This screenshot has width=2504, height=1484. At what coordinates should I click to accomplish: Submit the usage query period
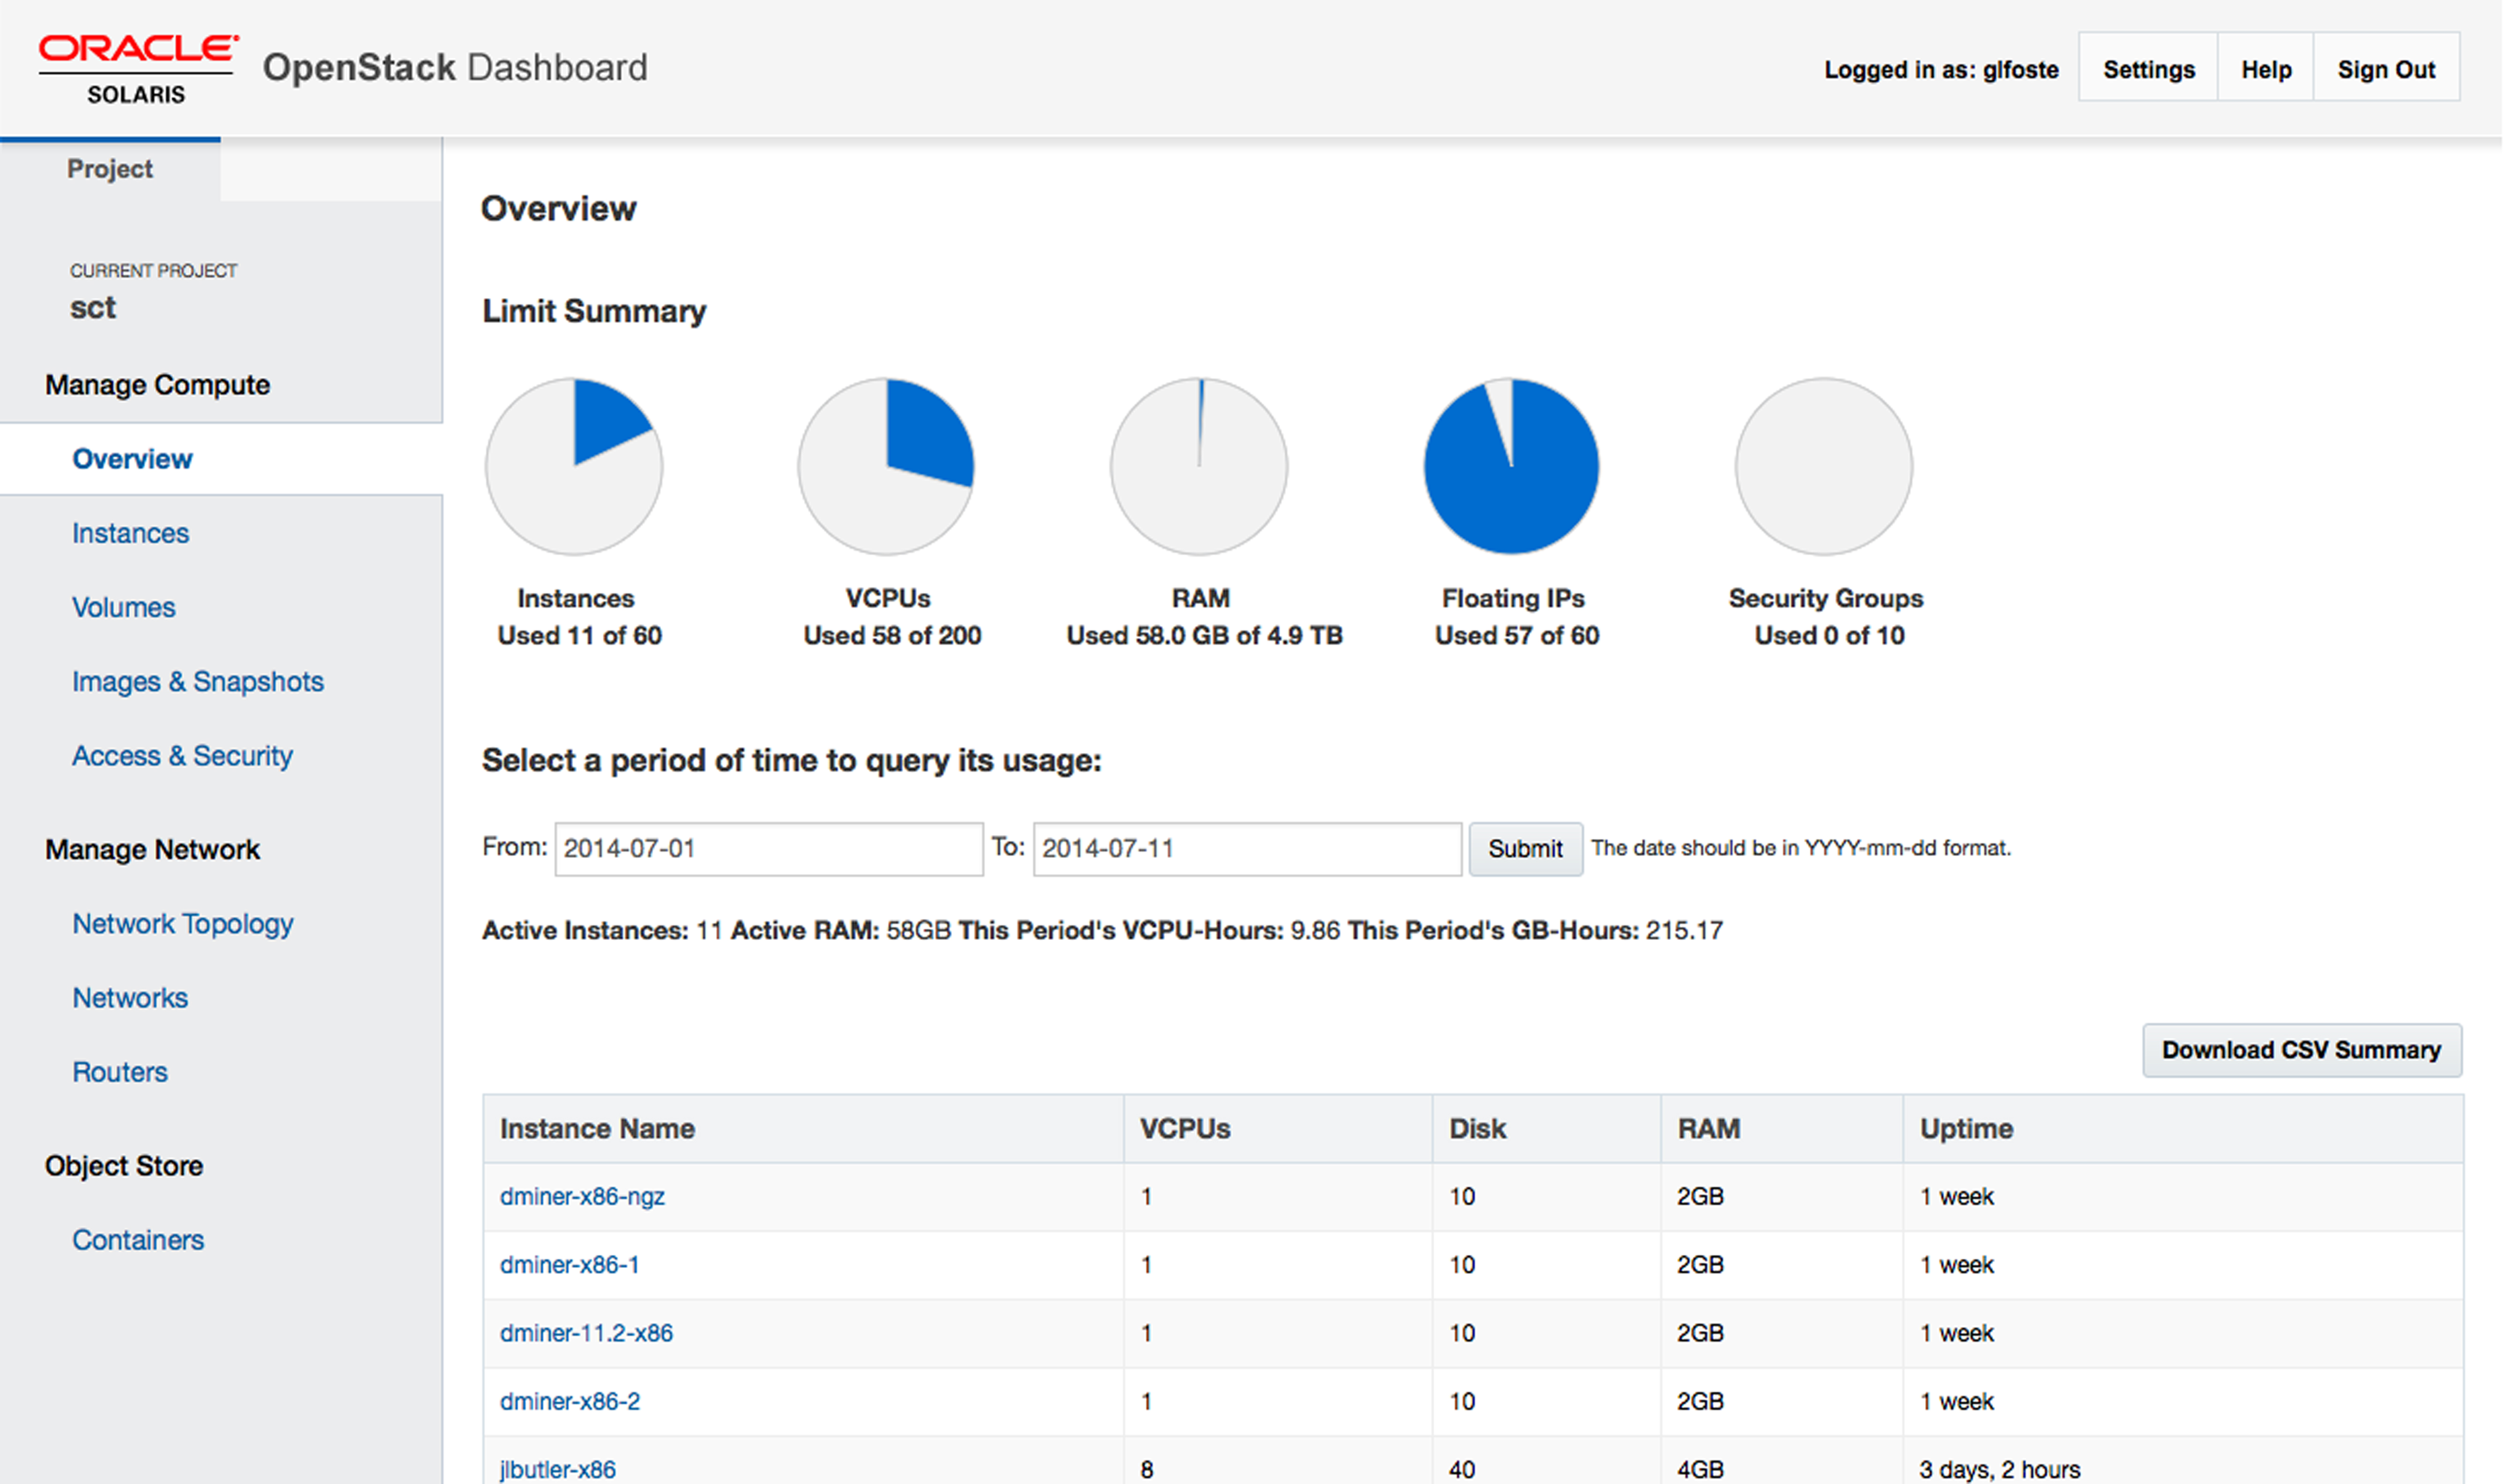pos(1525,848)
